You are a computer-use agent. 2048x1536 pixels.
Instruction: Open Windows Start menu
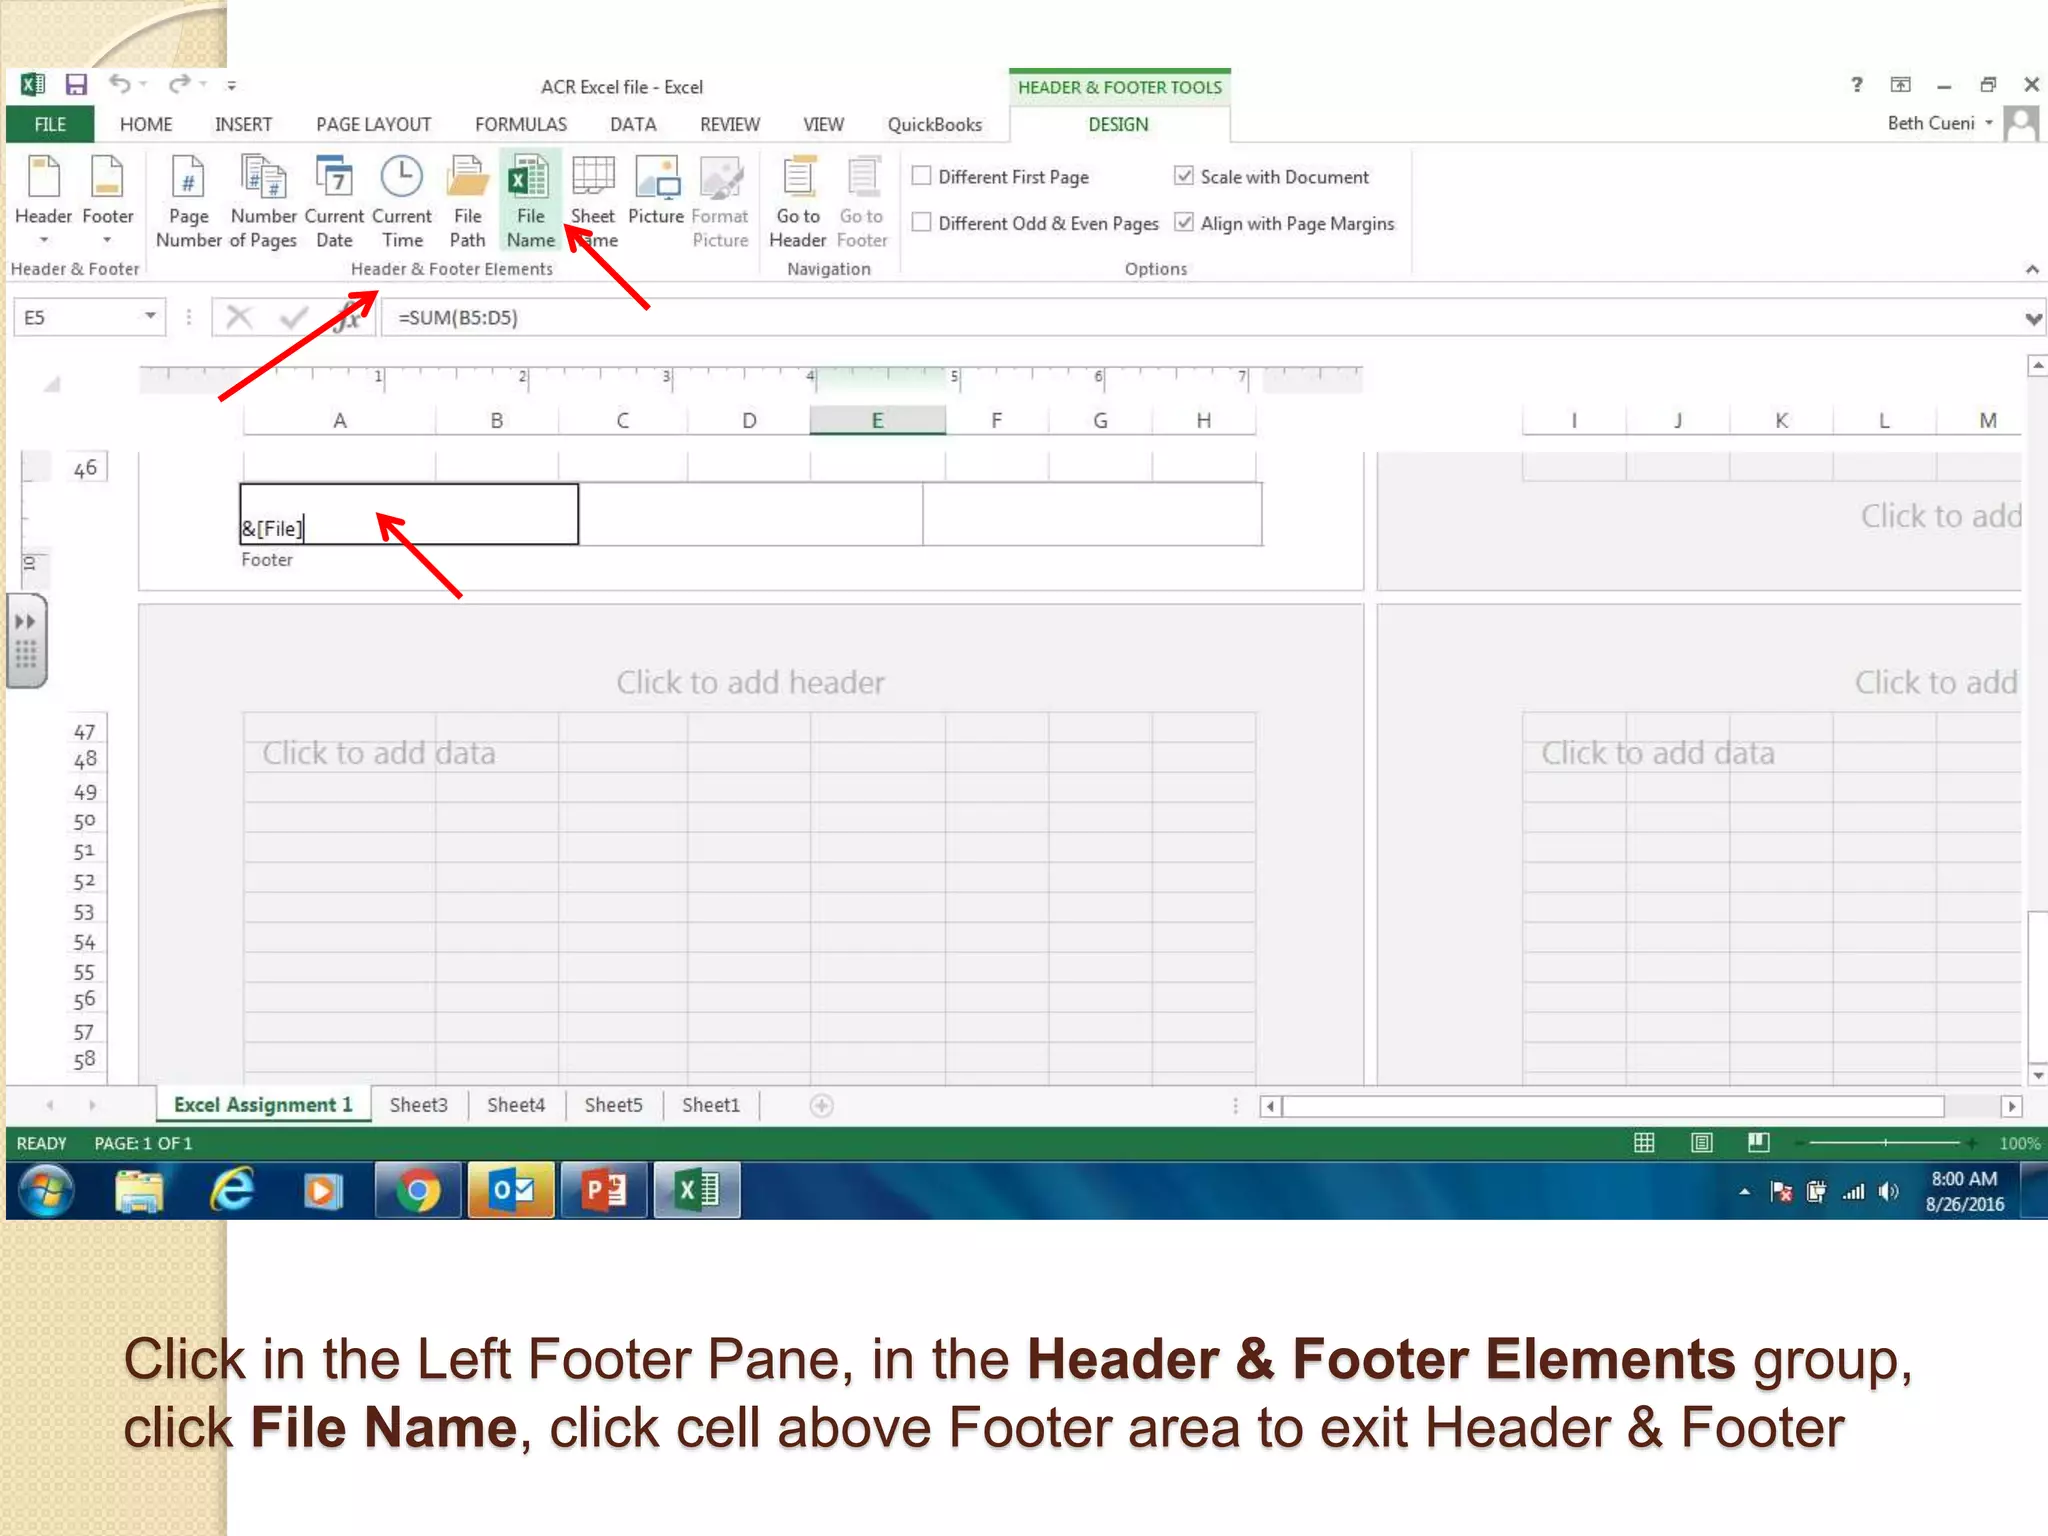coord(46,1191)
